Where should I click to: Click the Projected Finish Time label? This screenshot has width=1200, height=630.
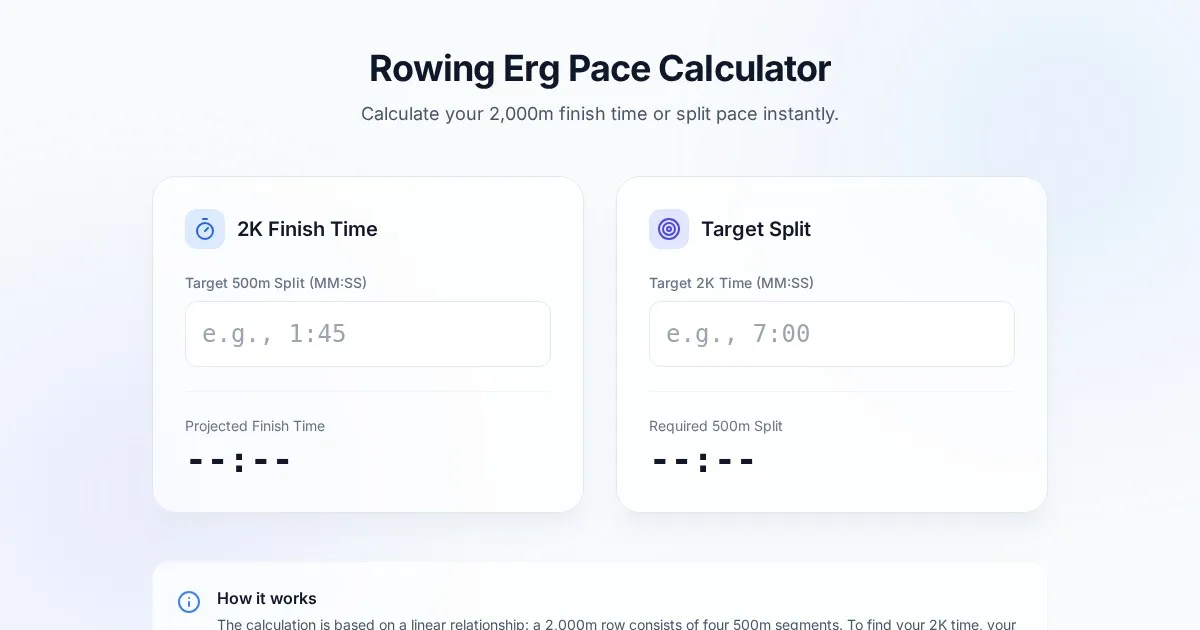pos(255,426)
